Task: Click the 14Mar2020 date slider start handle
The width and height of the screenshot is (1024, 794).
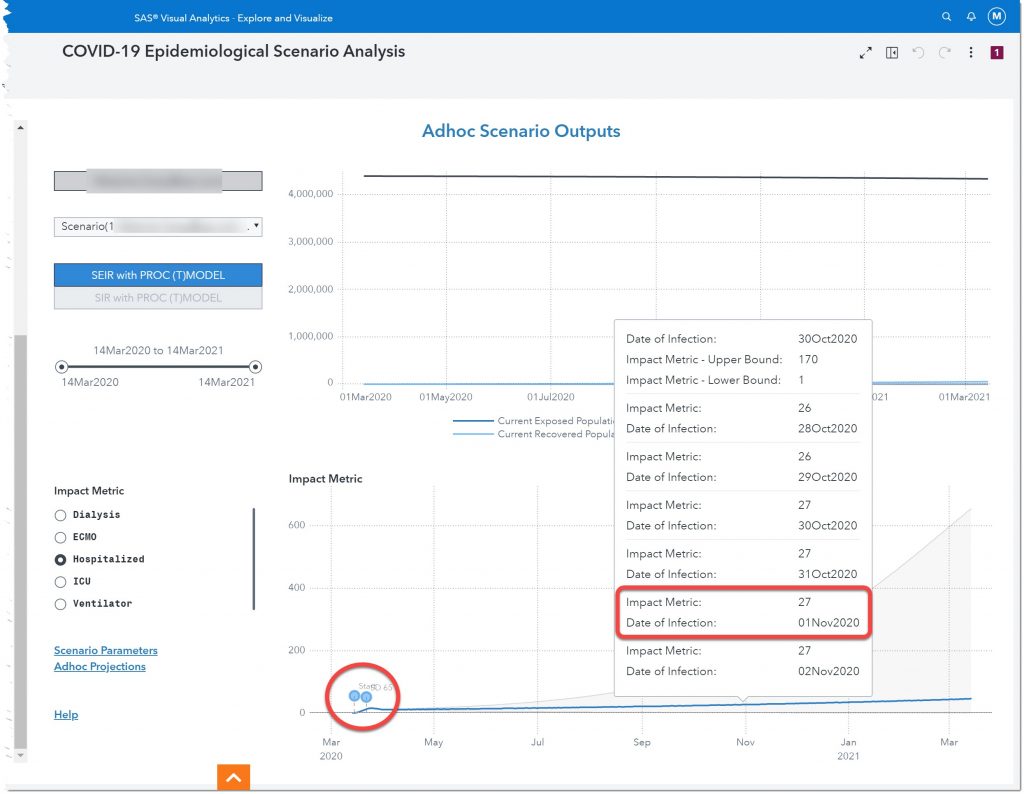Action: coord(62,367)
